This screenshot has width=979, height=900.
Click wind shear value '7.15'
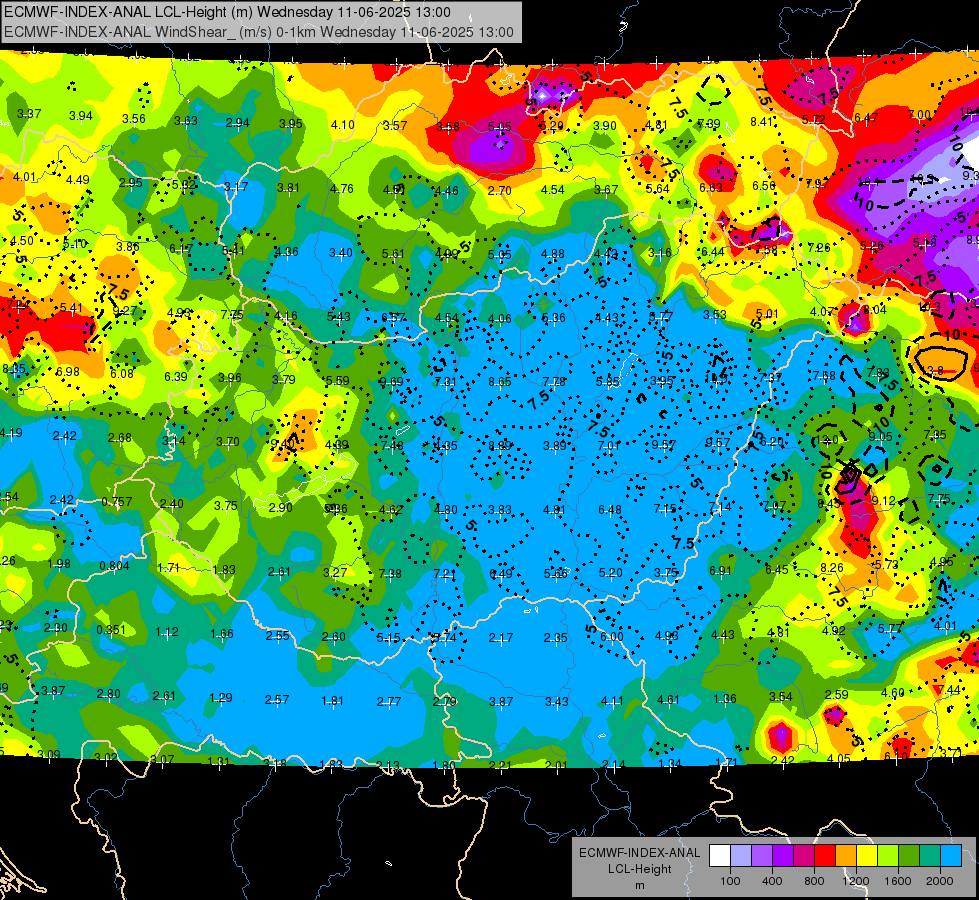click(664, 508)
